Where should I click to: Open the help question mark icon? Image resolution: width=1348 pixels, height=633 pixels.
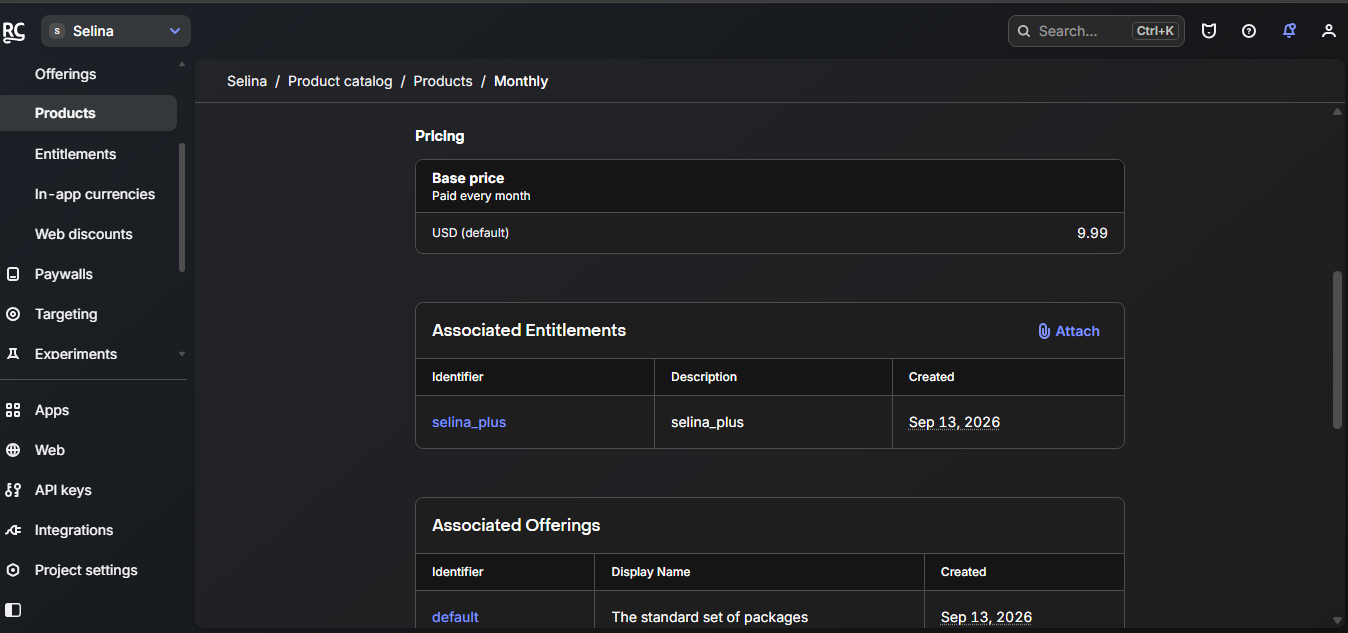(1249, 31)
